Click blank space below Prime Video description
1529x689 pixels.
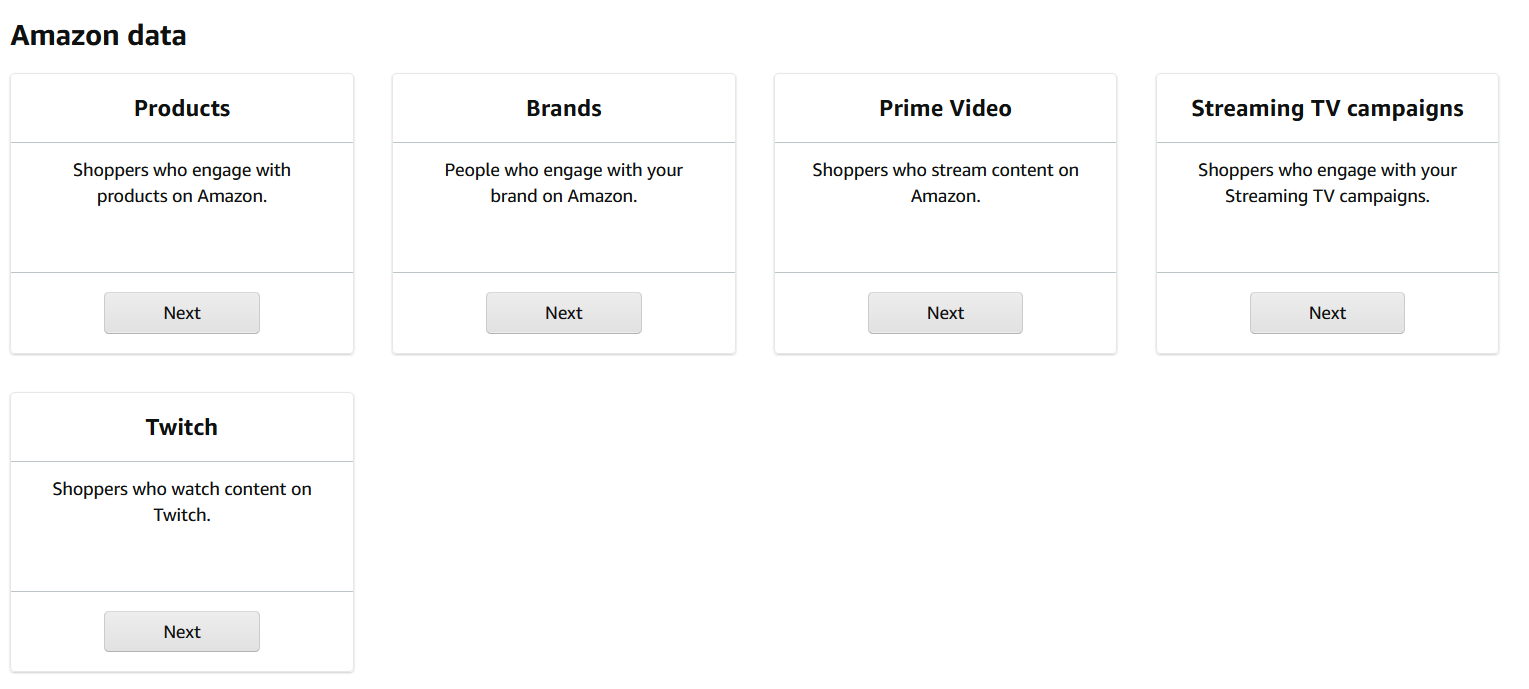tap(945, 240)
